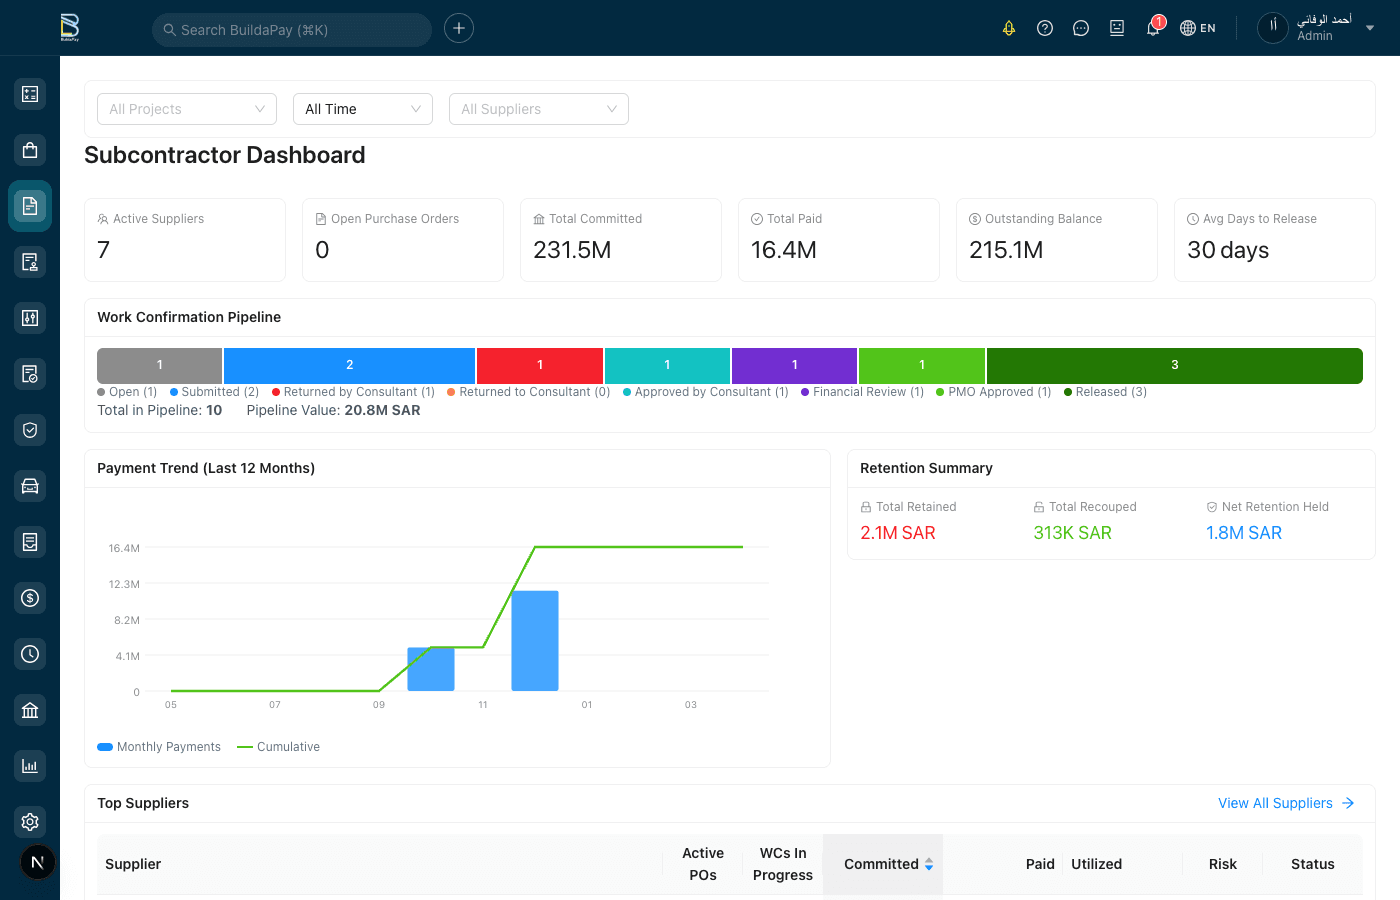Click the green Released pipeline segment
The height and width of the screenshot is (900, 1400).
tap(1174, 365)
